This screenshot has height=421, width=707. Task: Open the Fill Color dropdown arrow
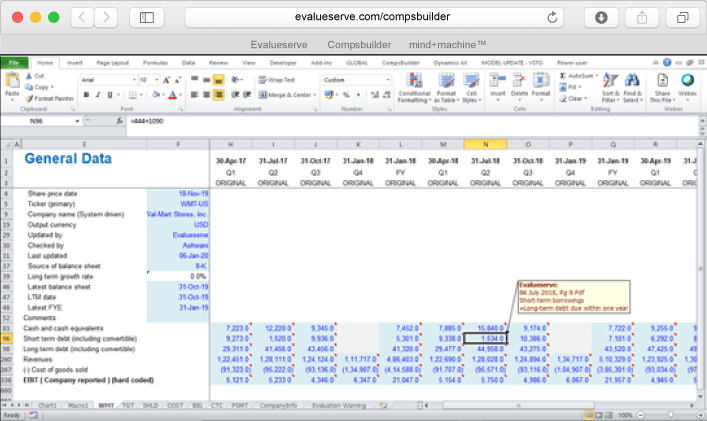click(163, 95)
